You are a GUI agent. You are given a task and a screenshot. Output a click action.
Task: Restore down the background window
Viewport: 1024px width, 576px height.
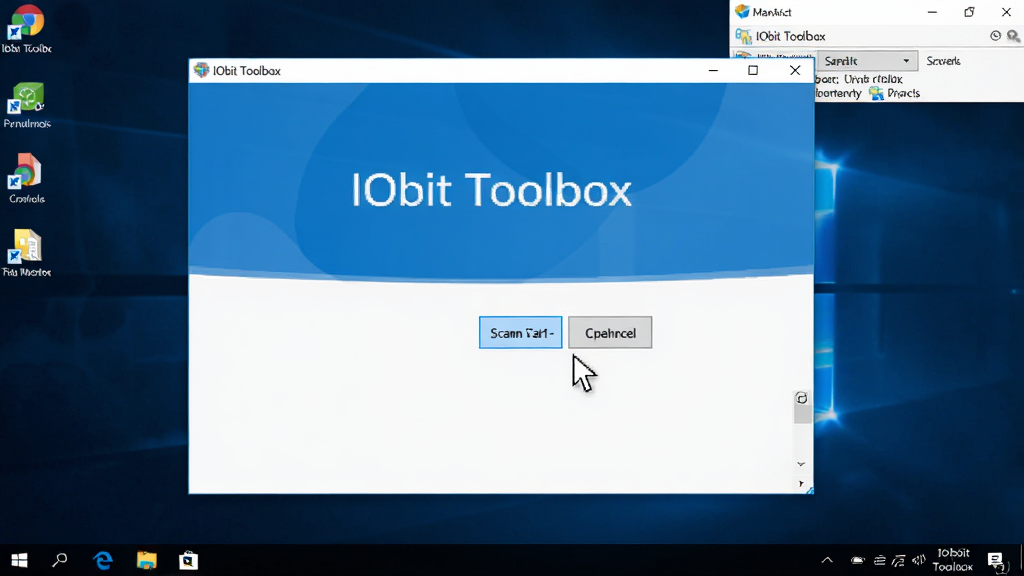click(x=969, y=12)
